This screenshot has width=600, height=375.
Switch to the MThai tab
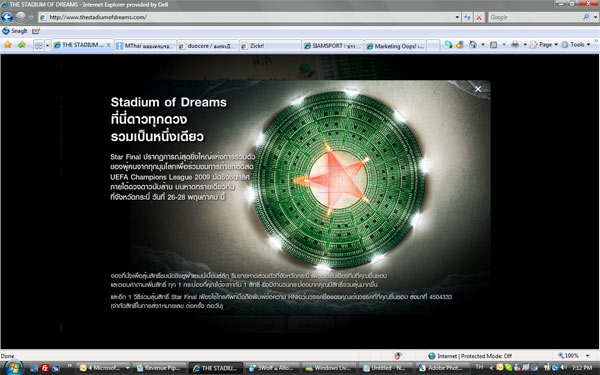point(145,46)
